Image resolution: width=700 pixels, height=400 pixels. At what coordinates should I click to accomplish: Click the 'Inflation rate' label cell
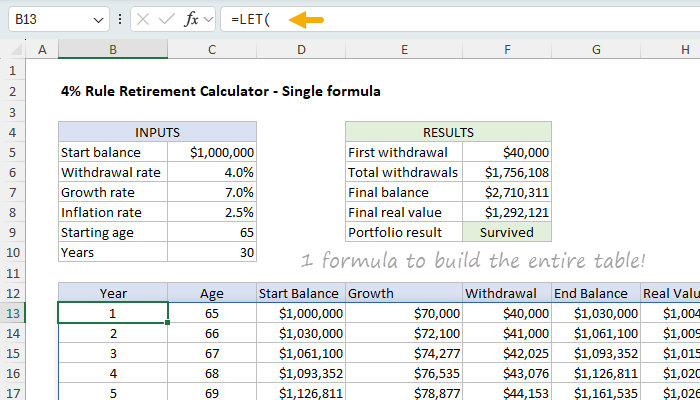[x=113, y=212]
